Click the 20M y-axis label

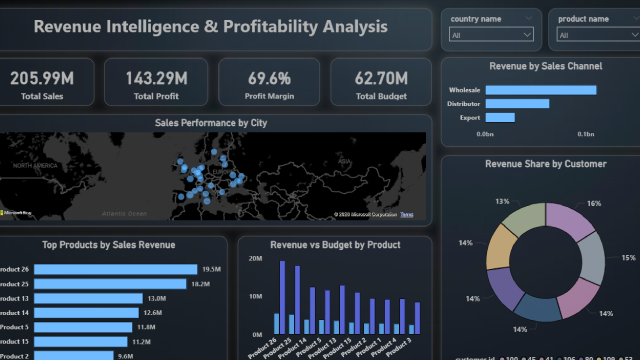tap(256, 258)
